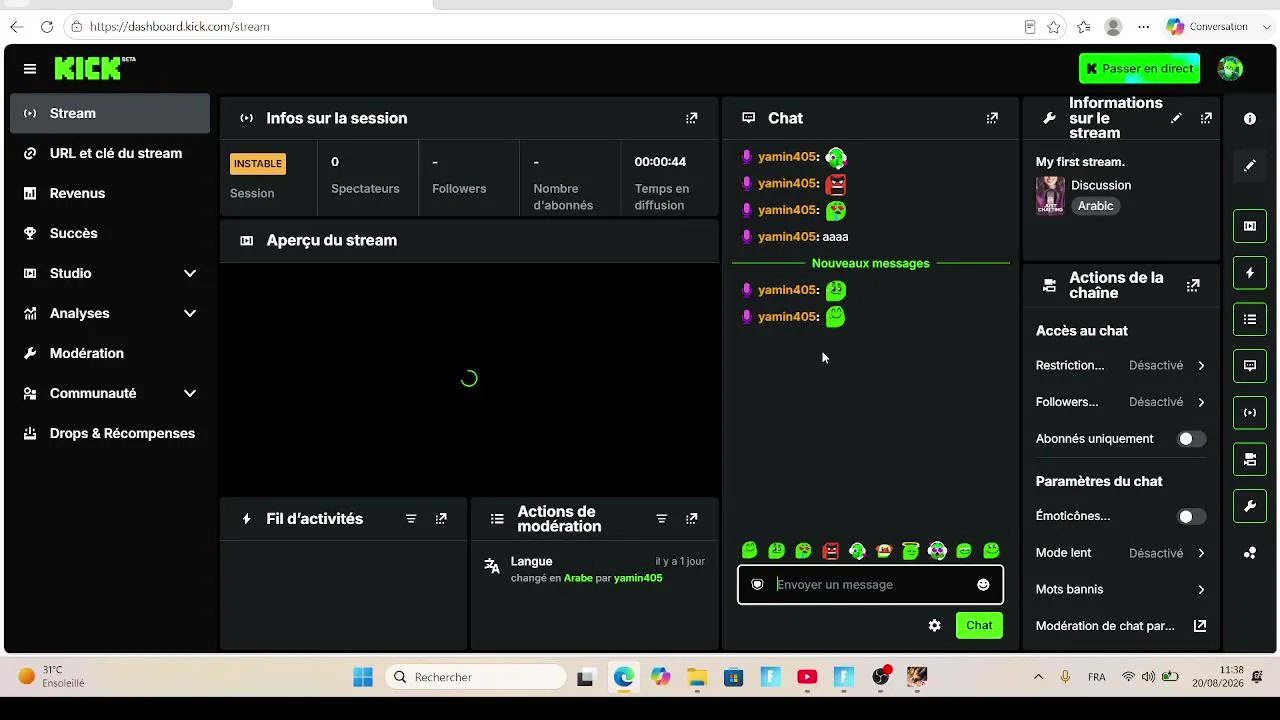This screenshot has height=720, width=1280.
Task: Toggle stream information wrench widget in the right rail
Action: 1250,507
